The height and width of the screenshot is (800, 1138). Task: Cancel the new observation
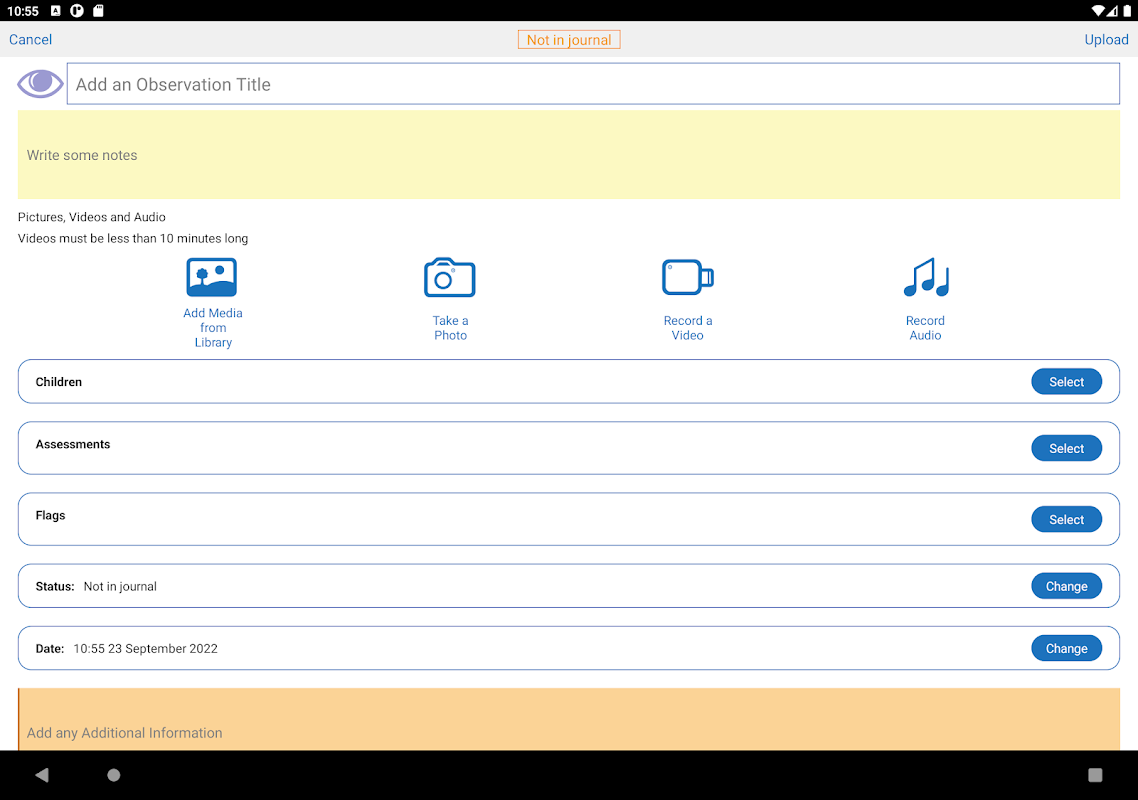[x=30, y=39]
